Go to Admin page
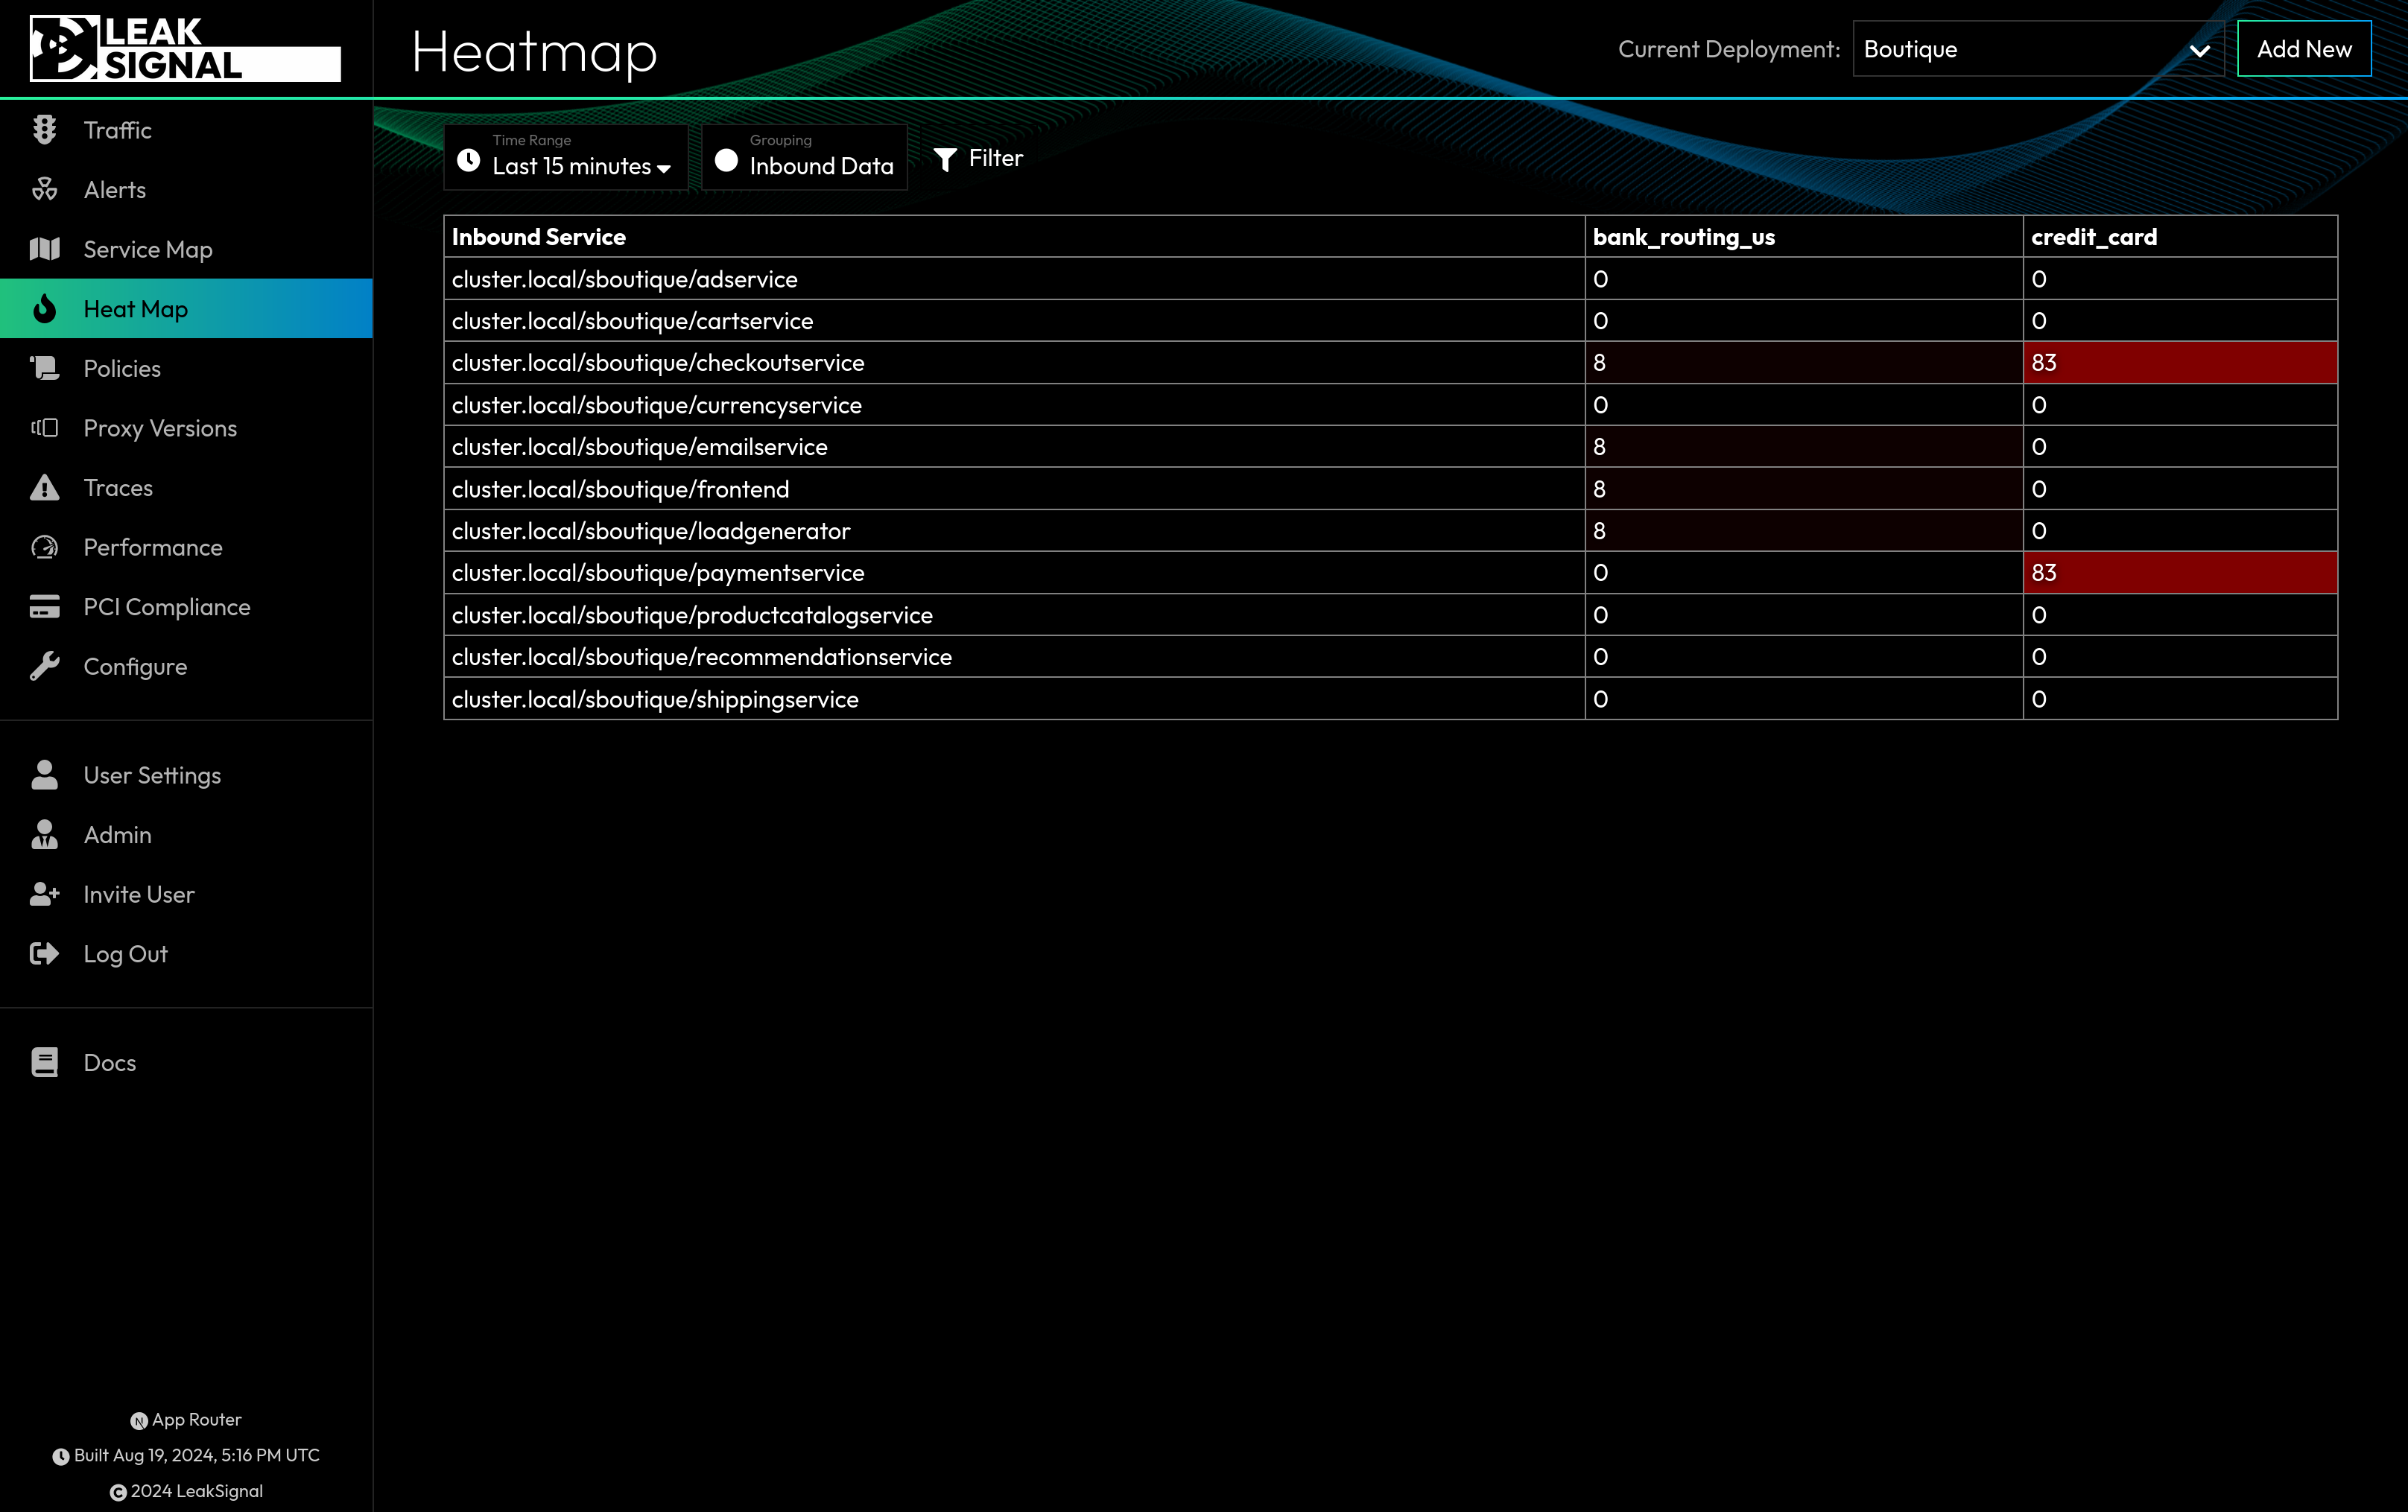 [186, 834]
